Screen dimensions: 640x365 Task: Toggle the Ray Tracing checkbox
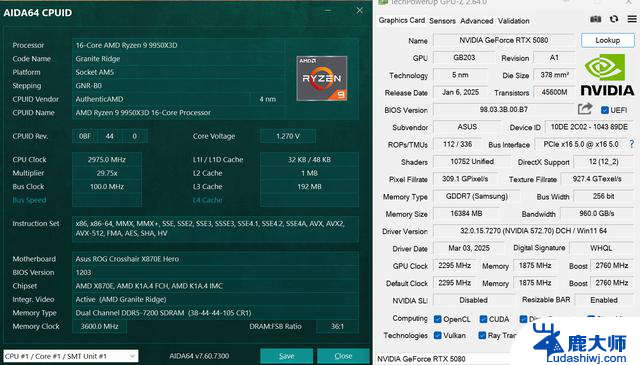point(482,335)
